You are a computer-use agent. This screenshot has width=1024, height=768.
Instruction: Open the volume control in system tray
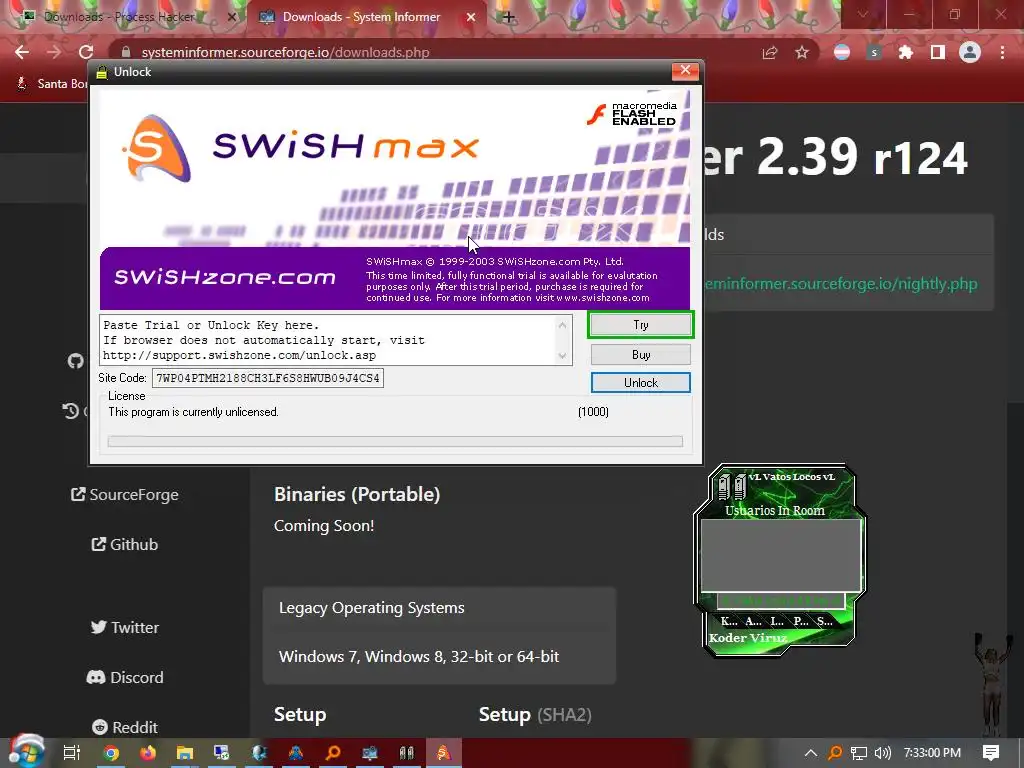883,753
